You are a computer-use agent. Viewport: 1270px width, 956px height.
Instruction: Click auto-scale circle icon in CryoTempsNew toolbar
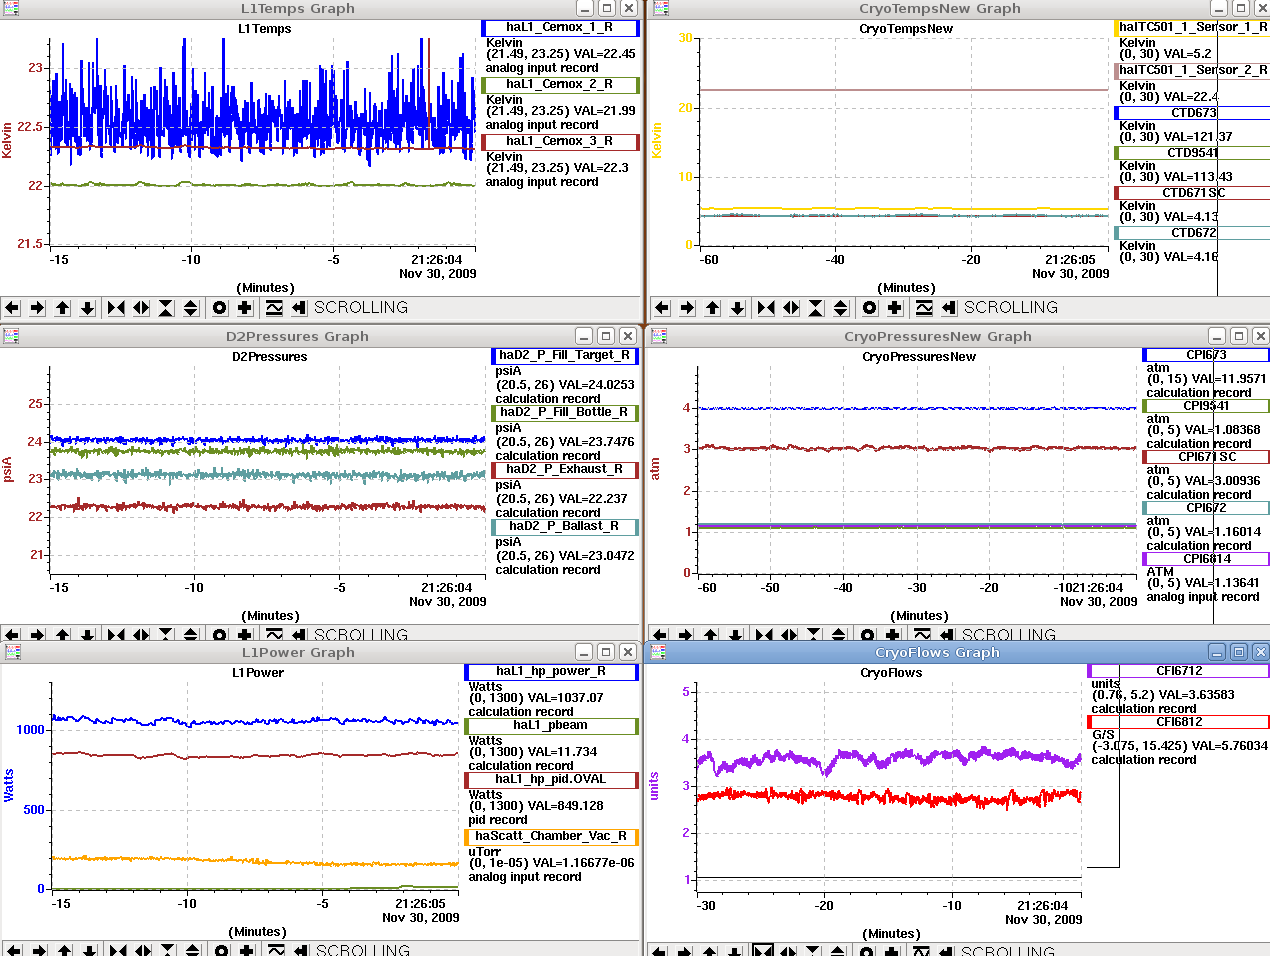[x=870, y=308]
